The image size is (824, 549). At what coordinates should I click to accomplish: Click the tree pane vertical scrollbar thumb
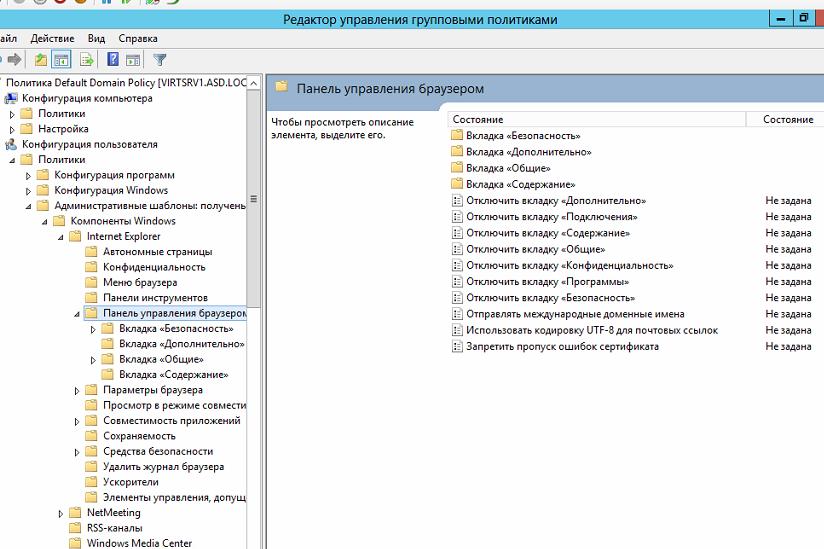tap(253, 199)
